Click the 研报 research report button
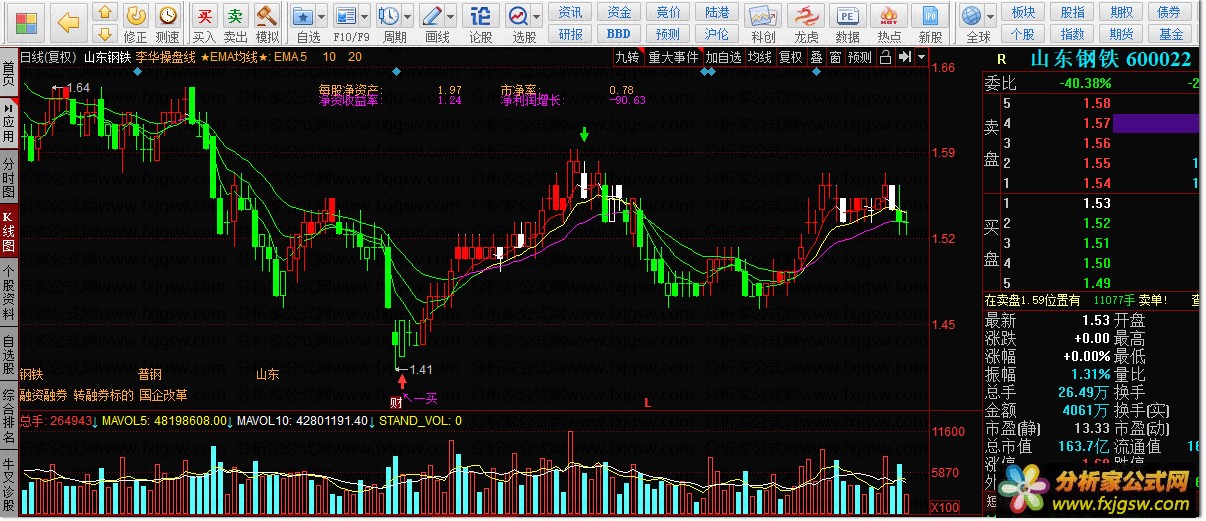This screenshot has width=1206, height=521. tap(571, 33)
